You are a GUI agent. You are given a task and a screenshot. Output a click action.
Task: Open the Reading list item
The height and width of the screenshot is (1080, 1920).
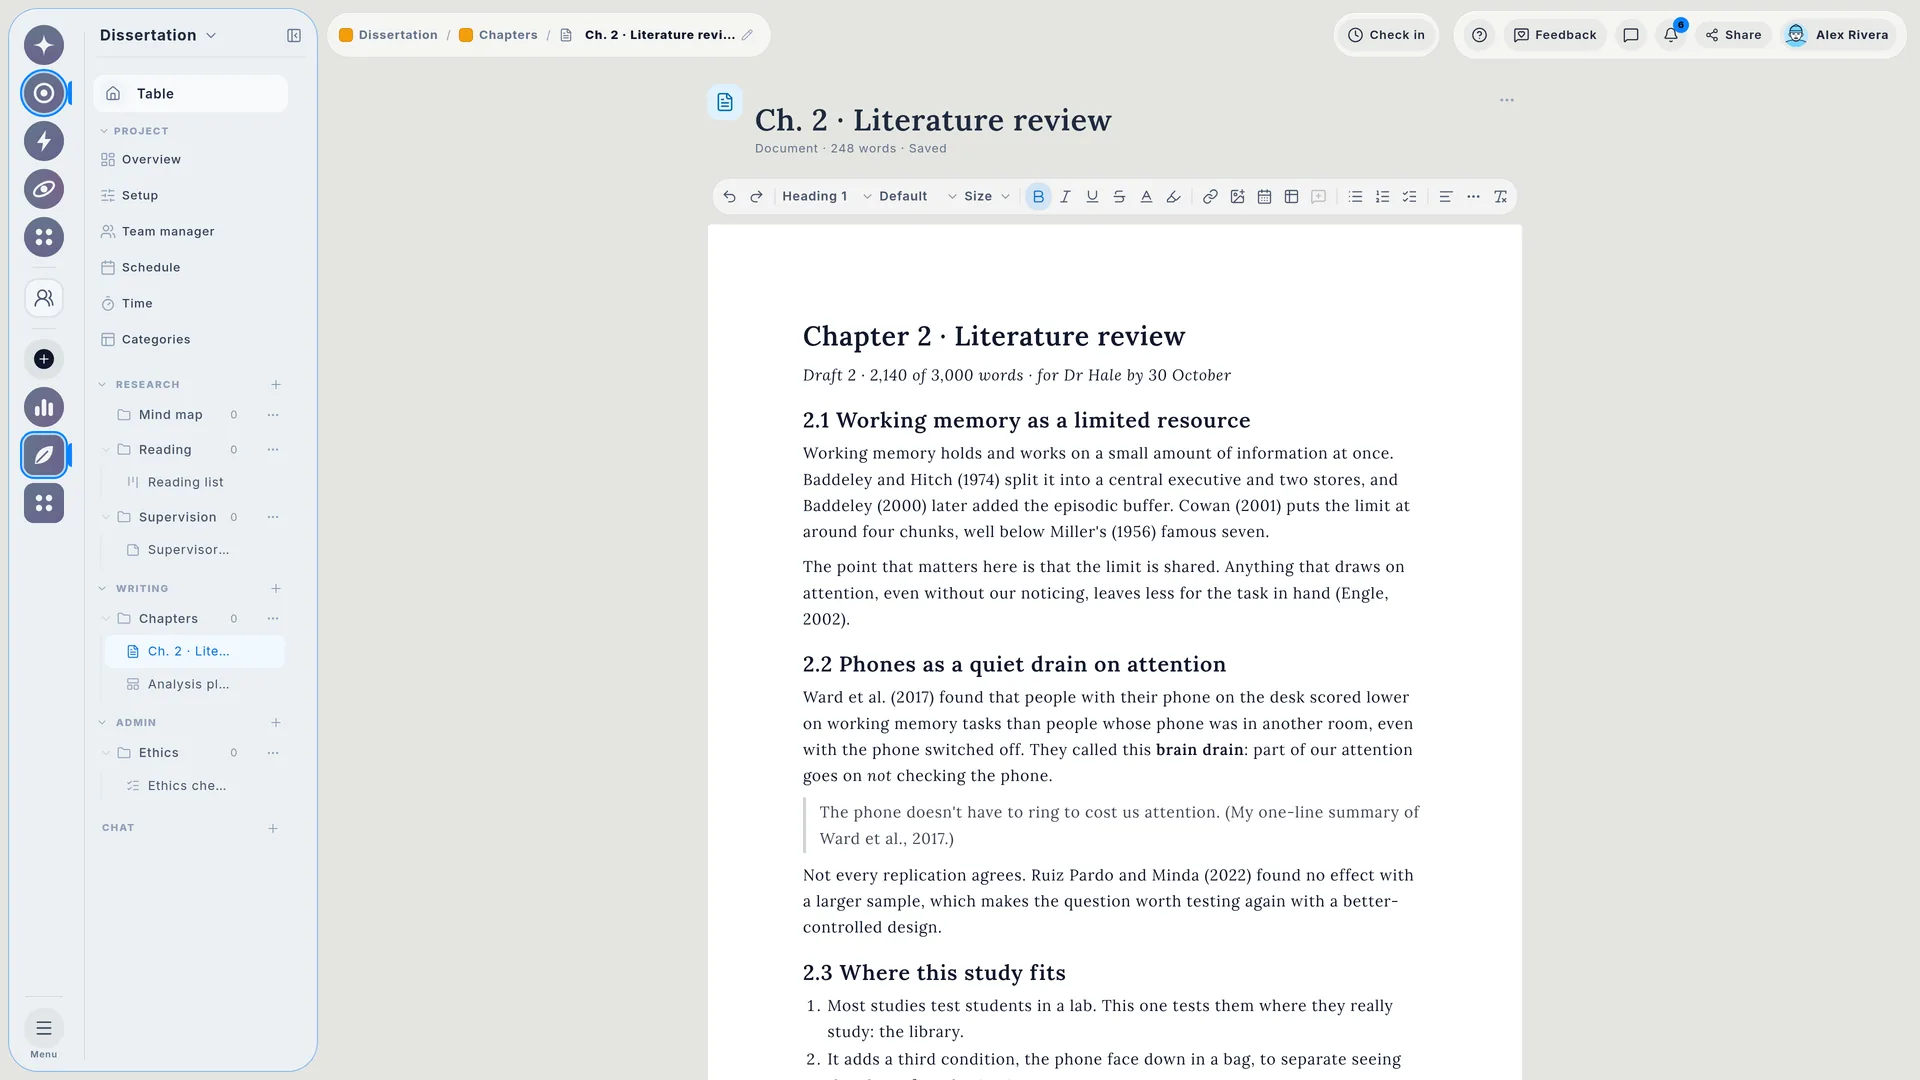(x=185, y=482)
